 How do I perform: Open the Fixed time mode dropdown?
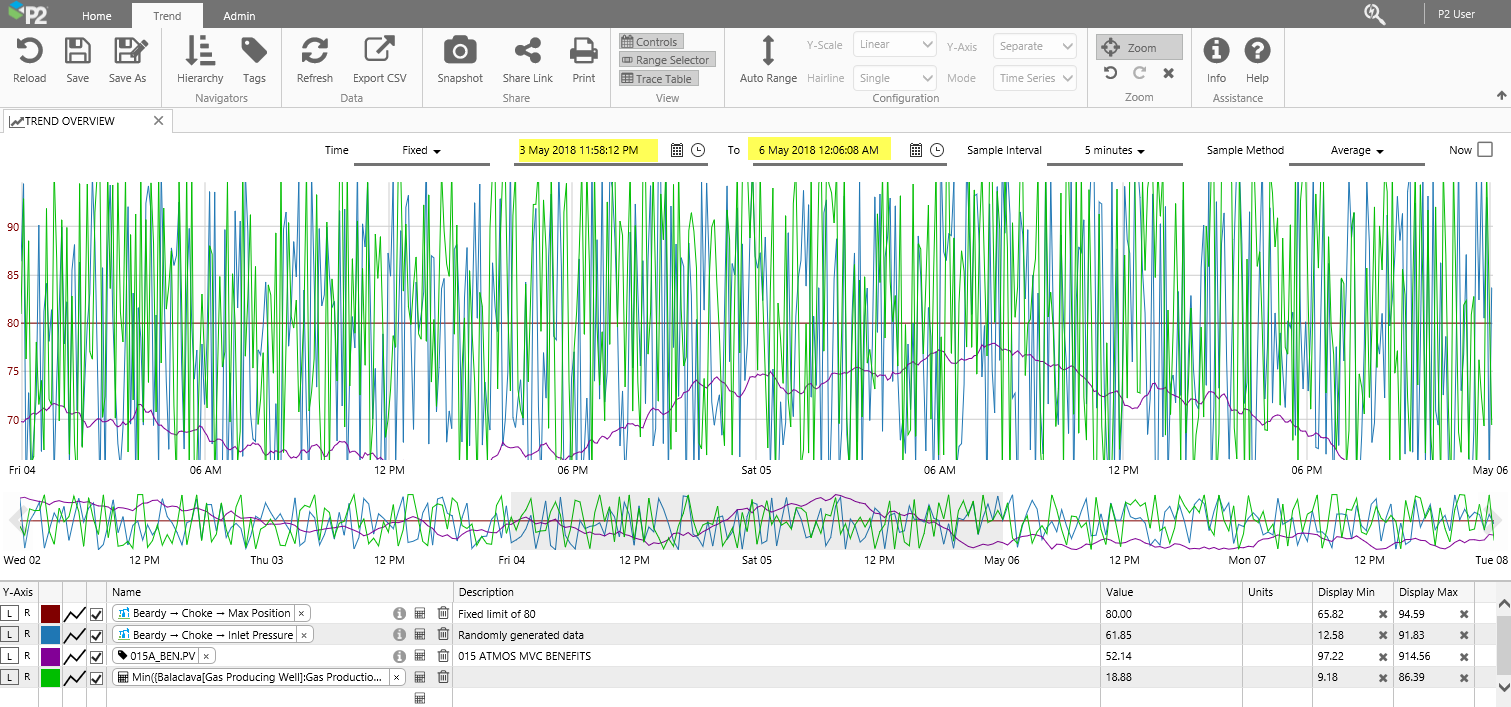421,151
